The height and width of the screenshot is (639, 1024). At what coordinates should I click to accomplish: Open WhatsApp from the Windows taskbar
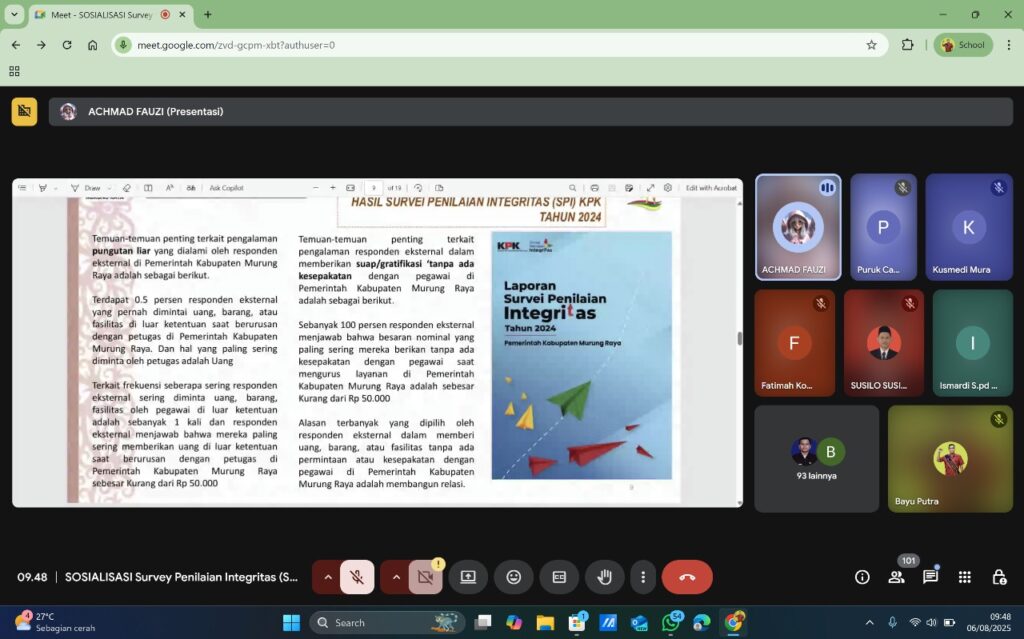[x=672, y=622]
